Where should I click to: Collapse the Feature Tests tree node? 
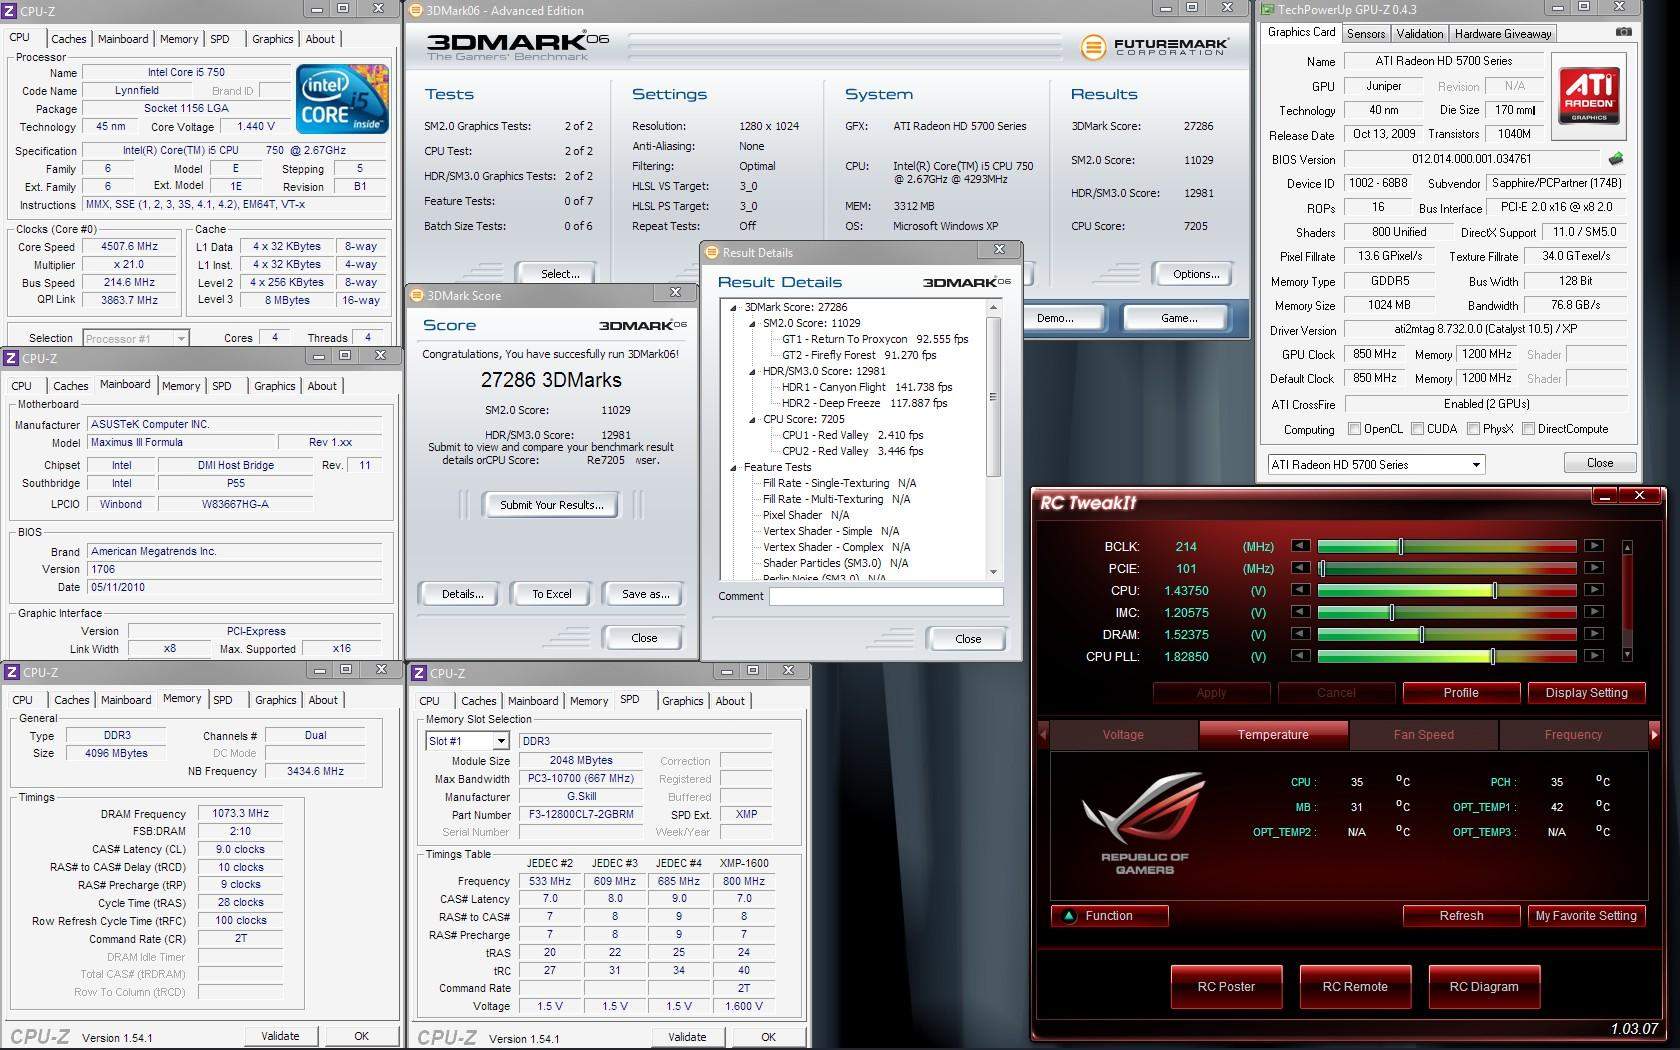(735, 468)
